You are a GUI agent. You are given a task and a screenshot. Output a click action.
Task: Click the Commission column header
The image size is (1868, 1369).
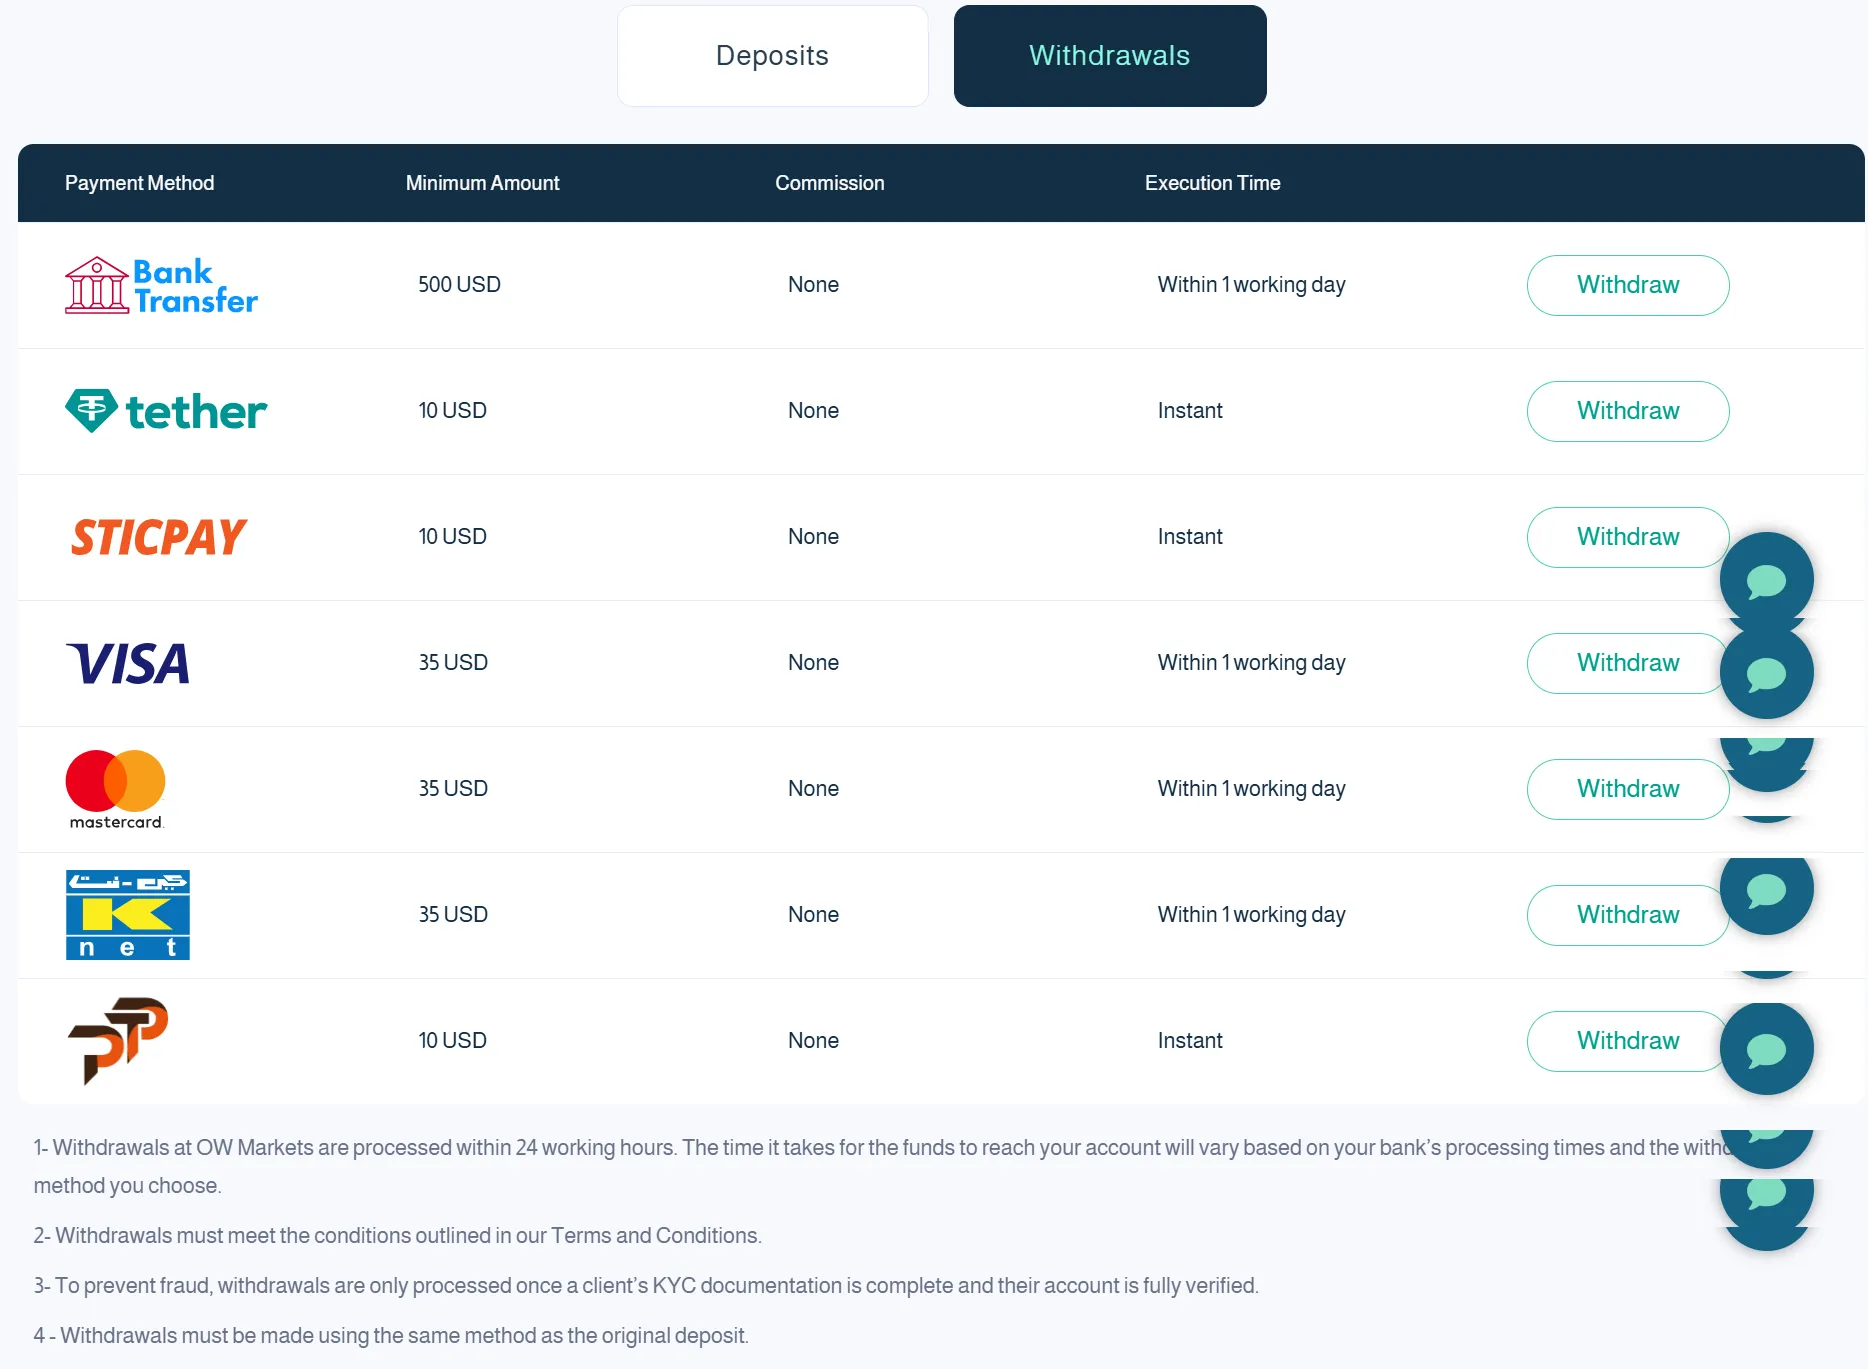tap(829, 183)
